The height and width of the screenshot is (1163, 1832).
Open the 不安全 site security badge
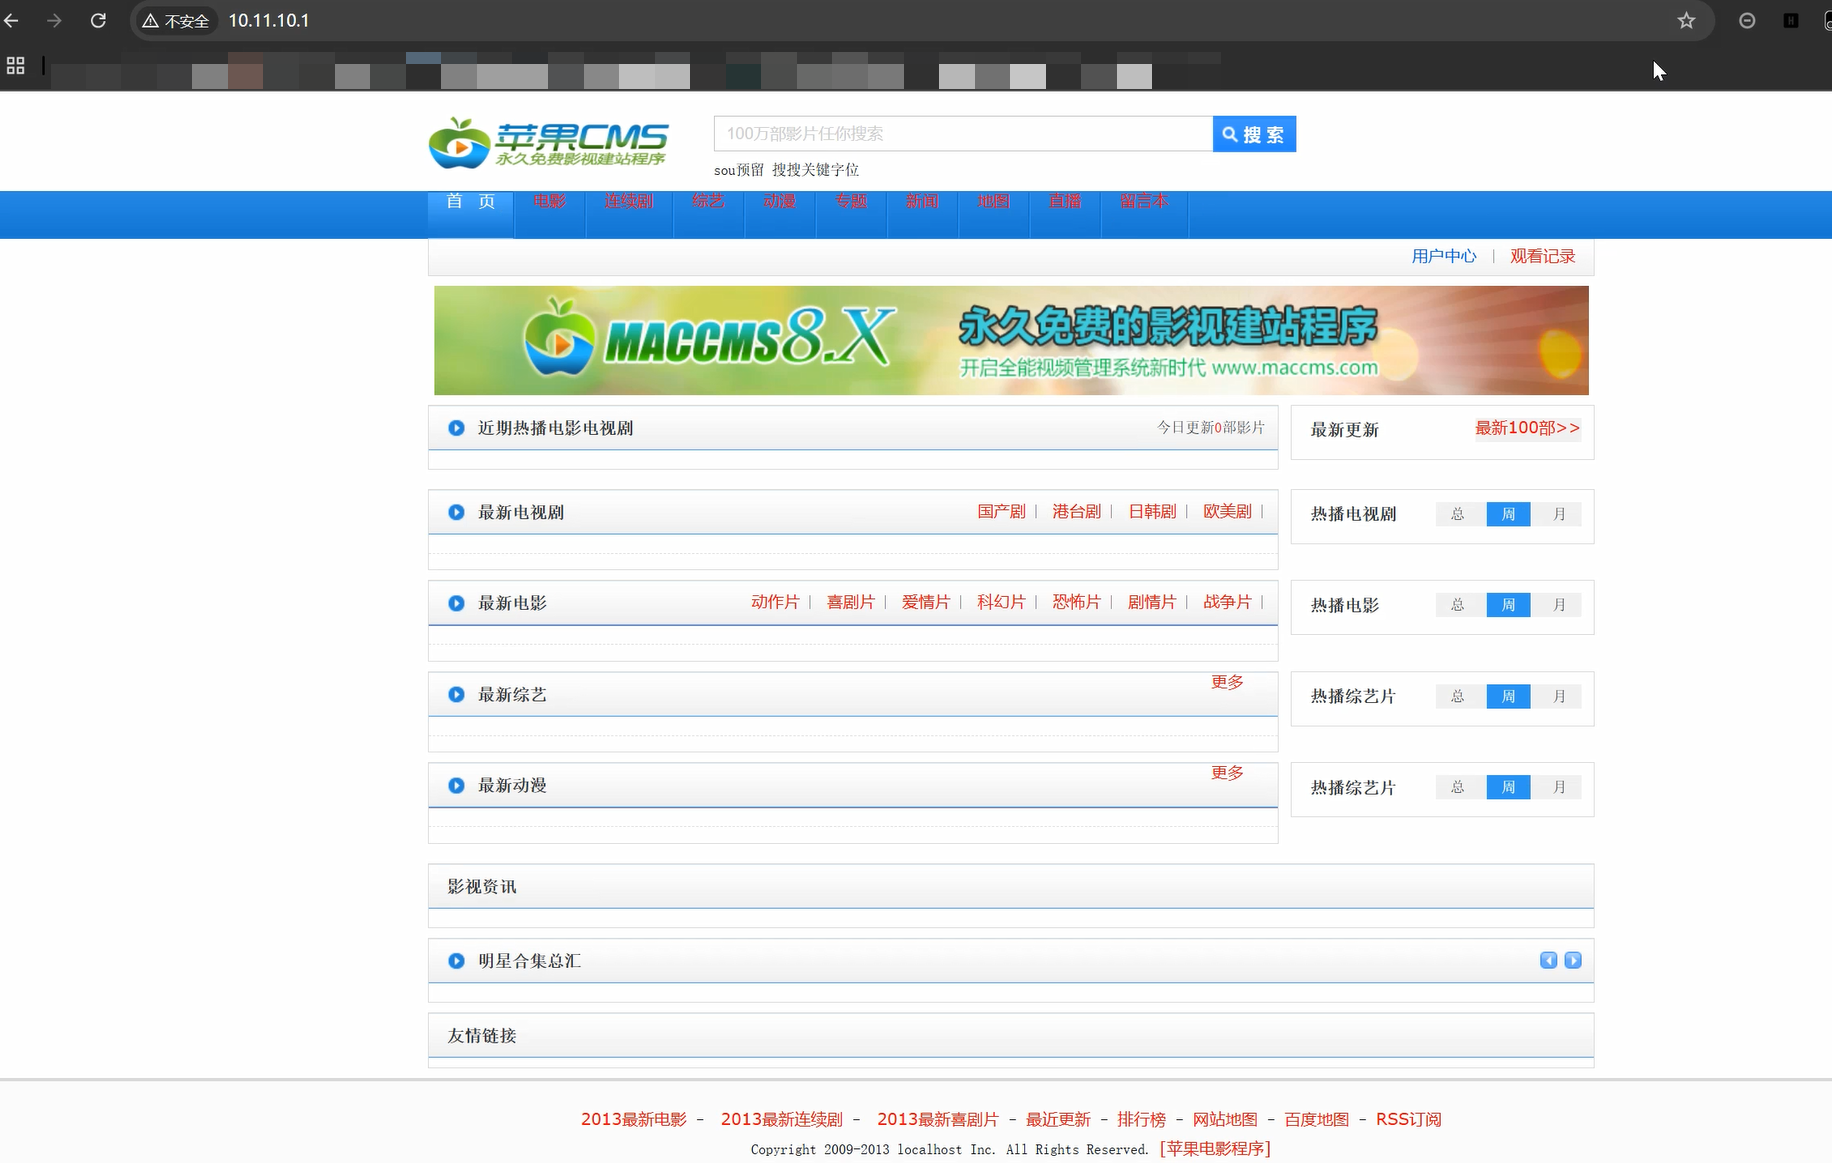coord(176,21)
